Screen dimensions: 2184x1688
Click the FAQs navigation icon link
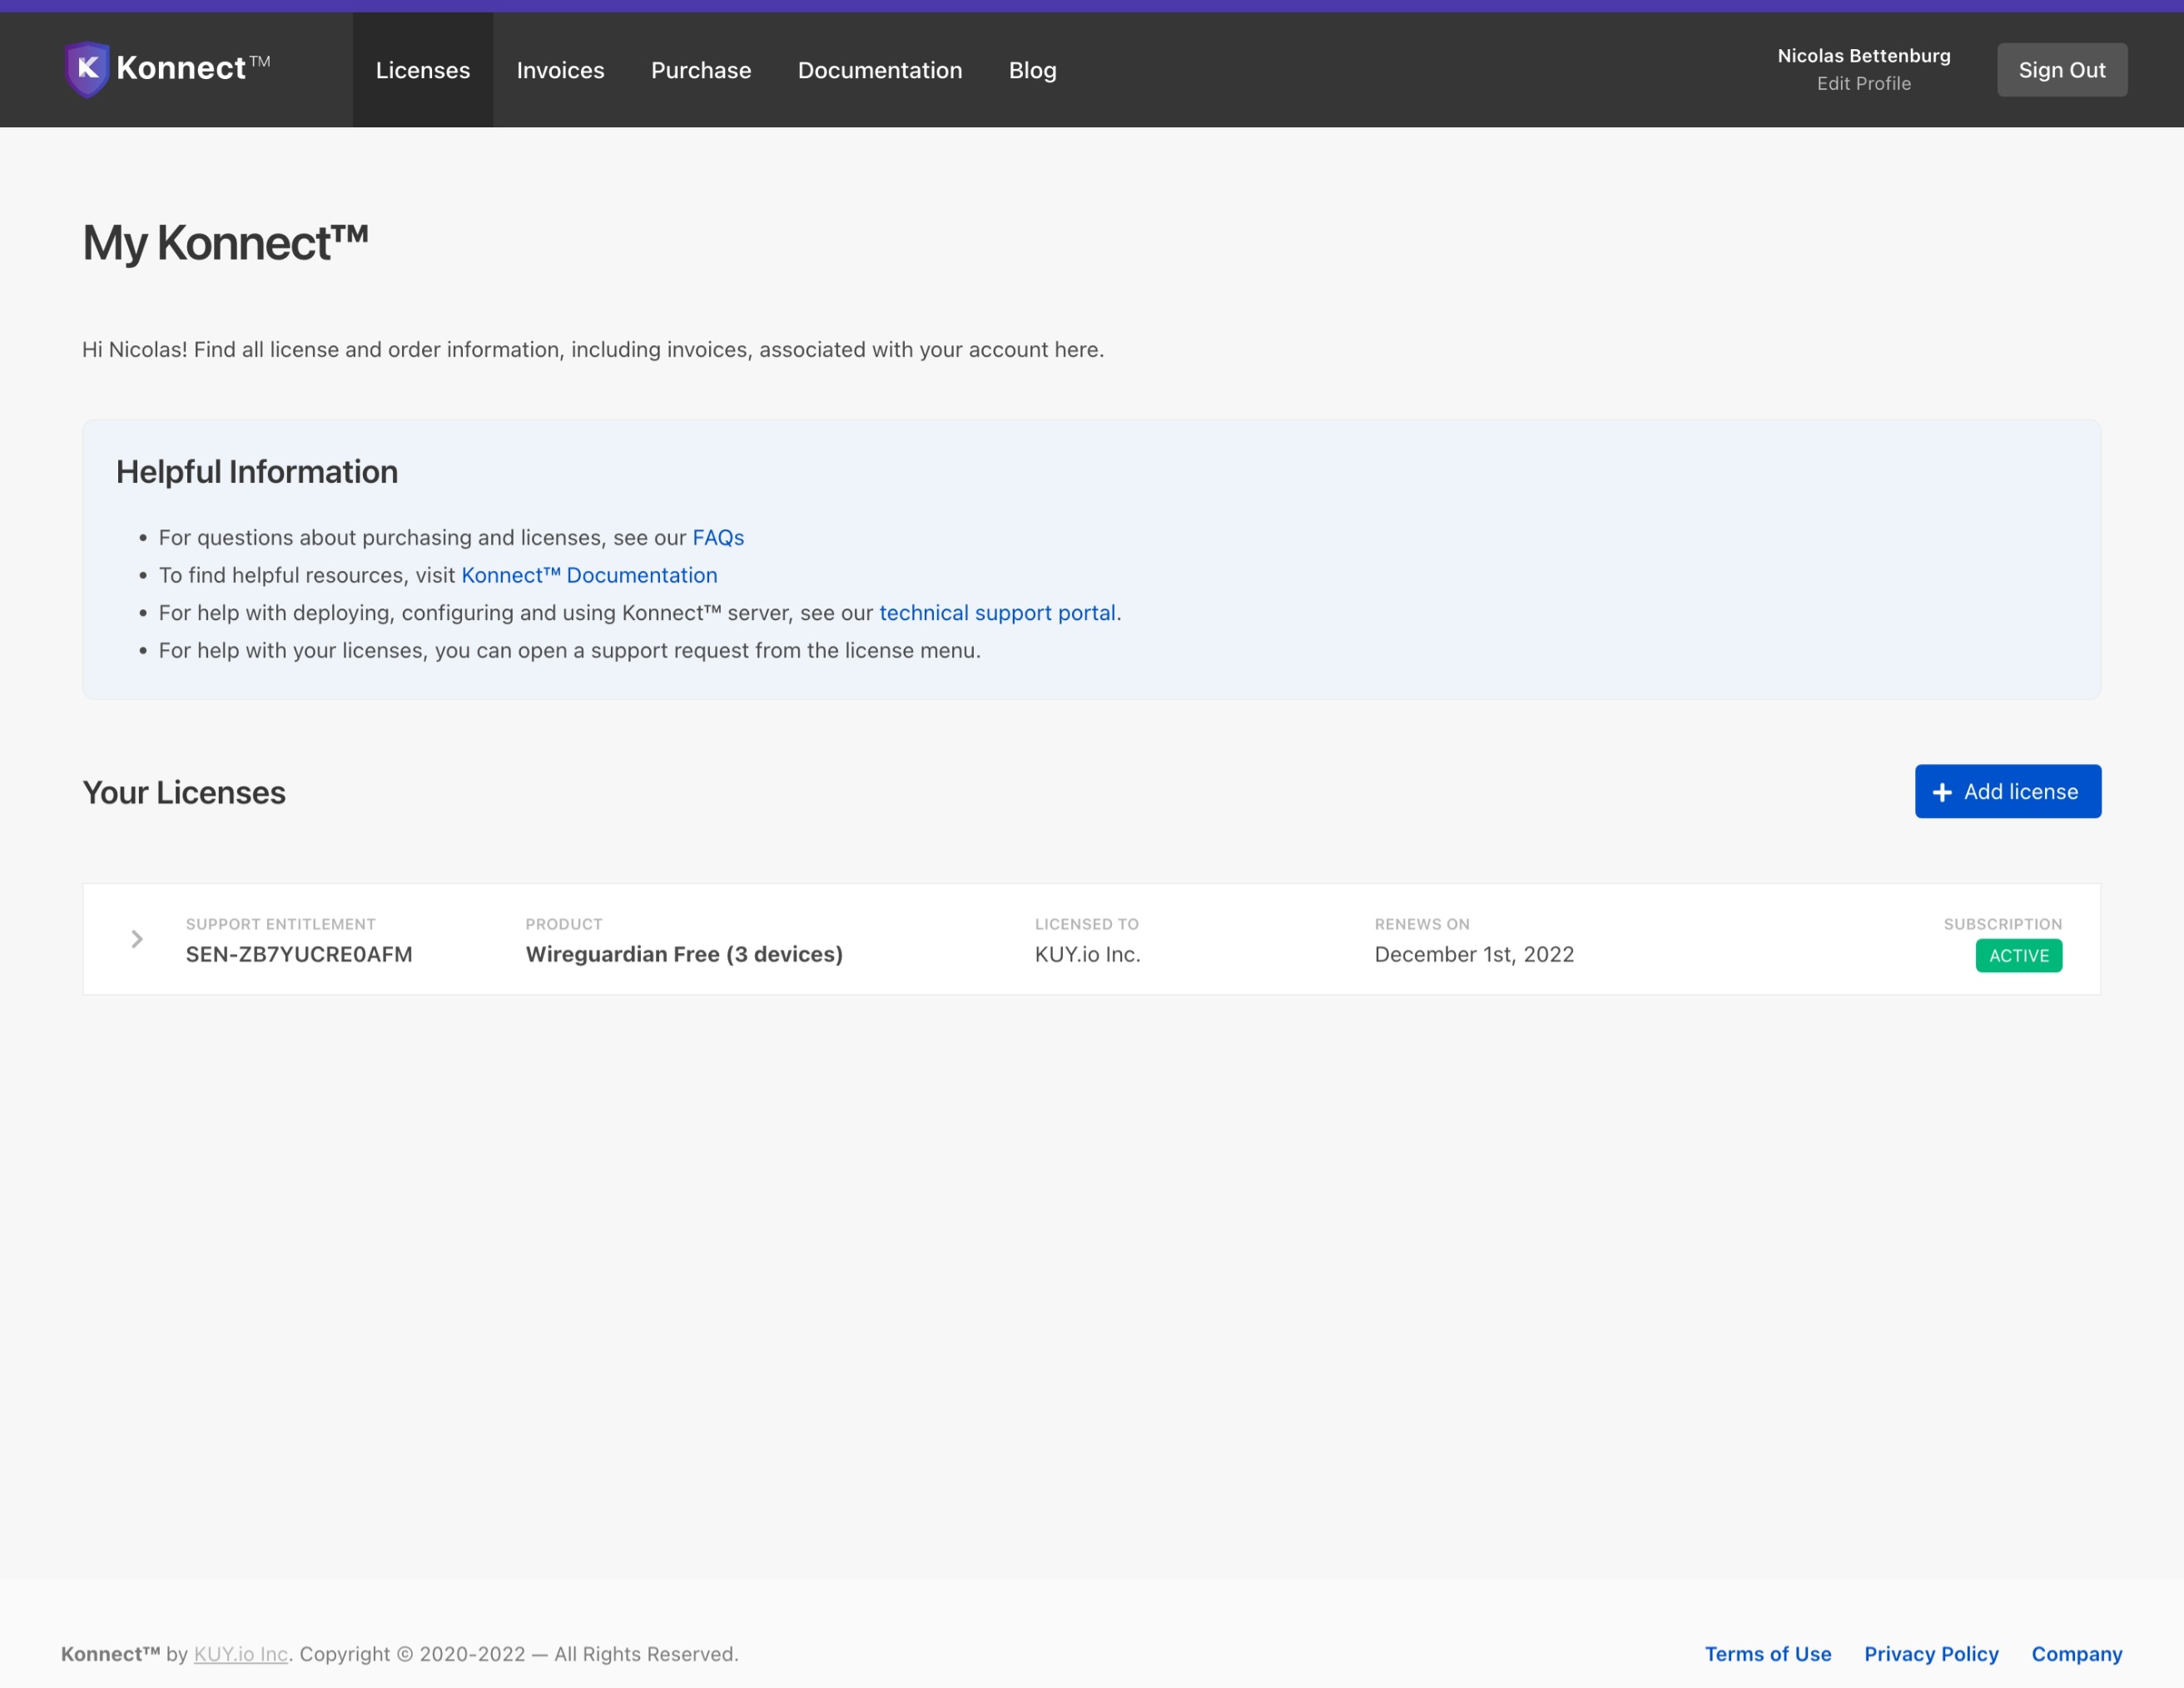point(716,537)
